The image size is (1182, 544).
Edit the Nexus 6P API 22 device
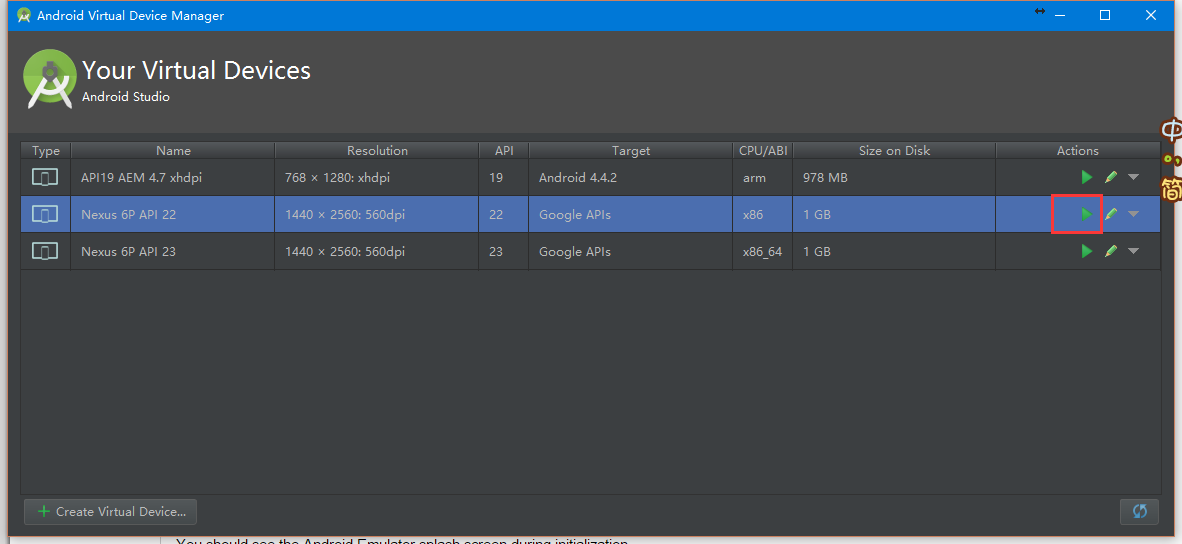[1111, 214]
